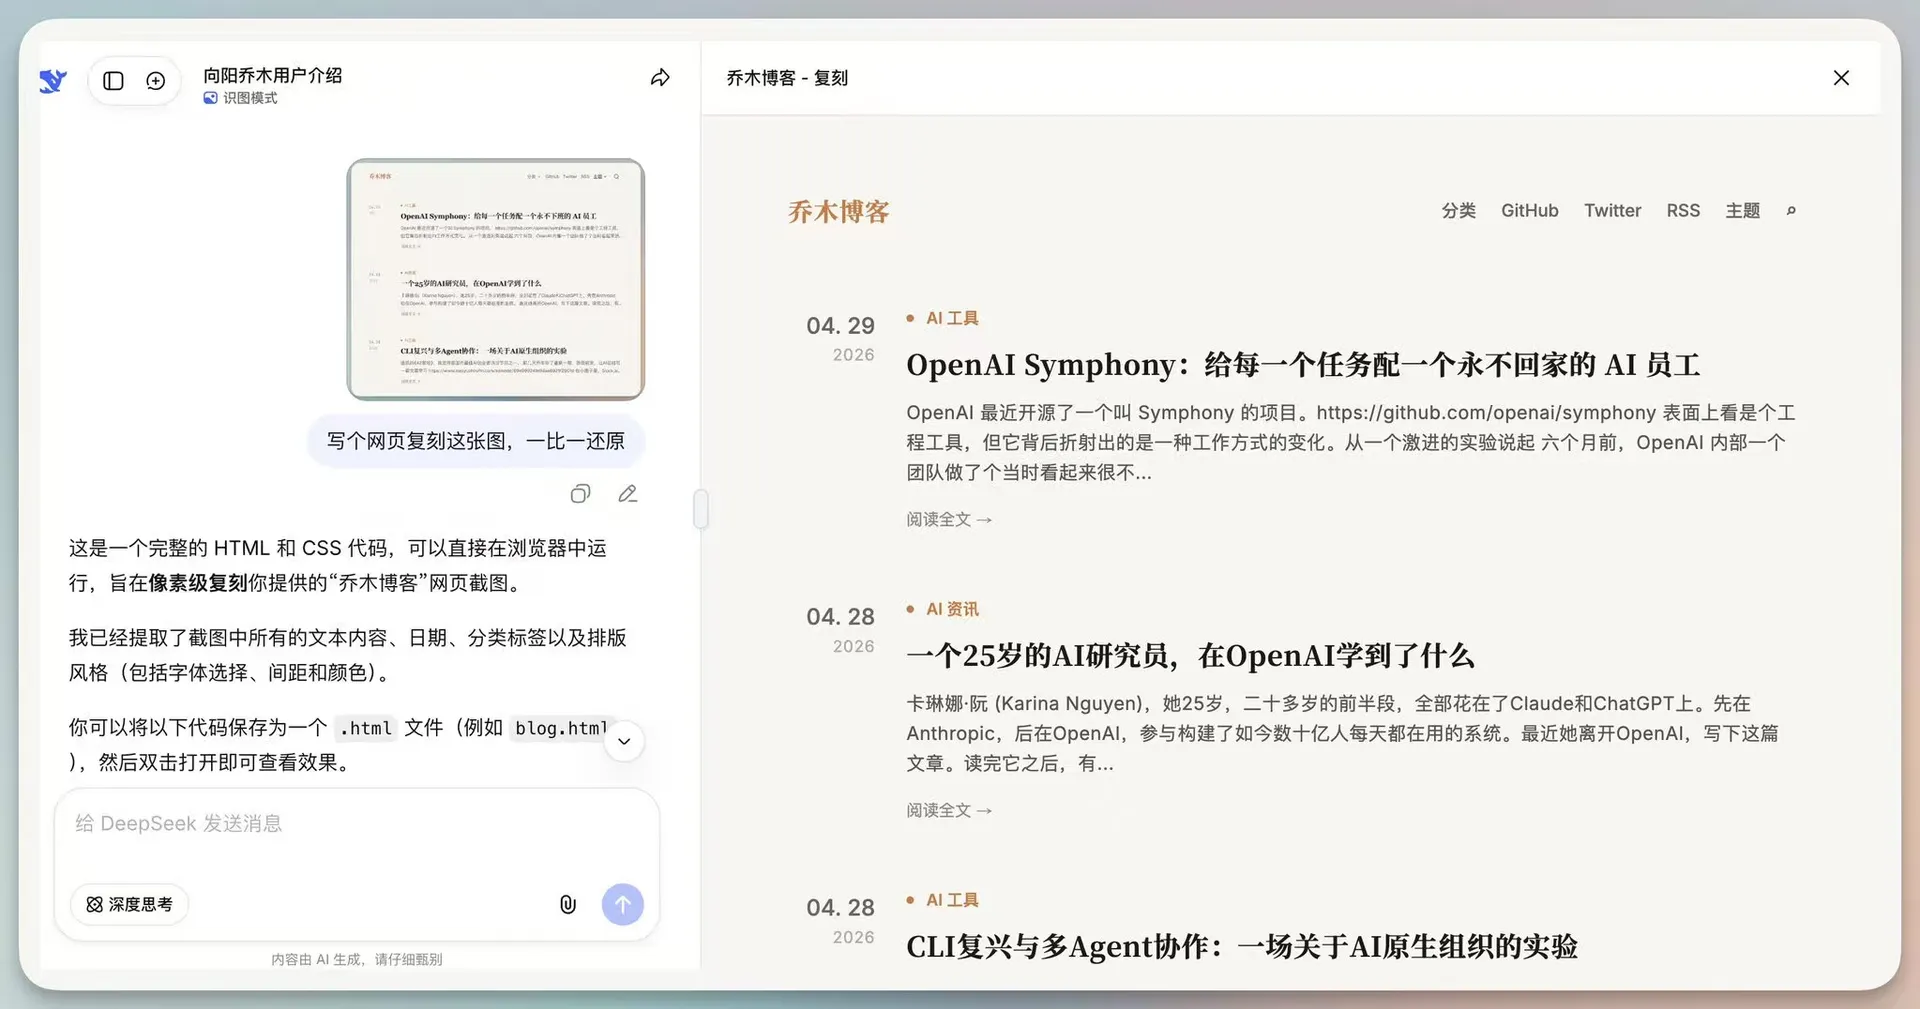This screenshot has width=1920, height=1009.
Task: Click the Twitter navigation link
Action: 1612,211
